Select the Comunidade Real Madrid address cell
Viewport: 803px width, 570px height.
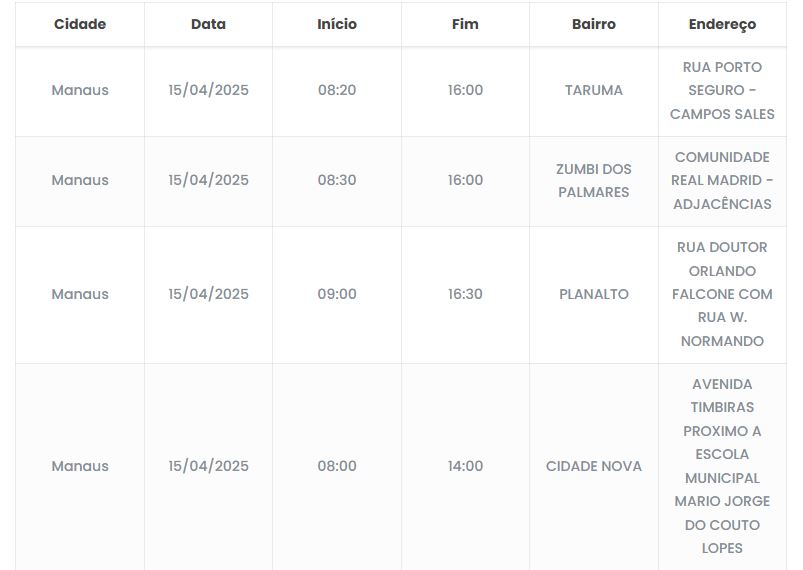(x=722, y=180)
